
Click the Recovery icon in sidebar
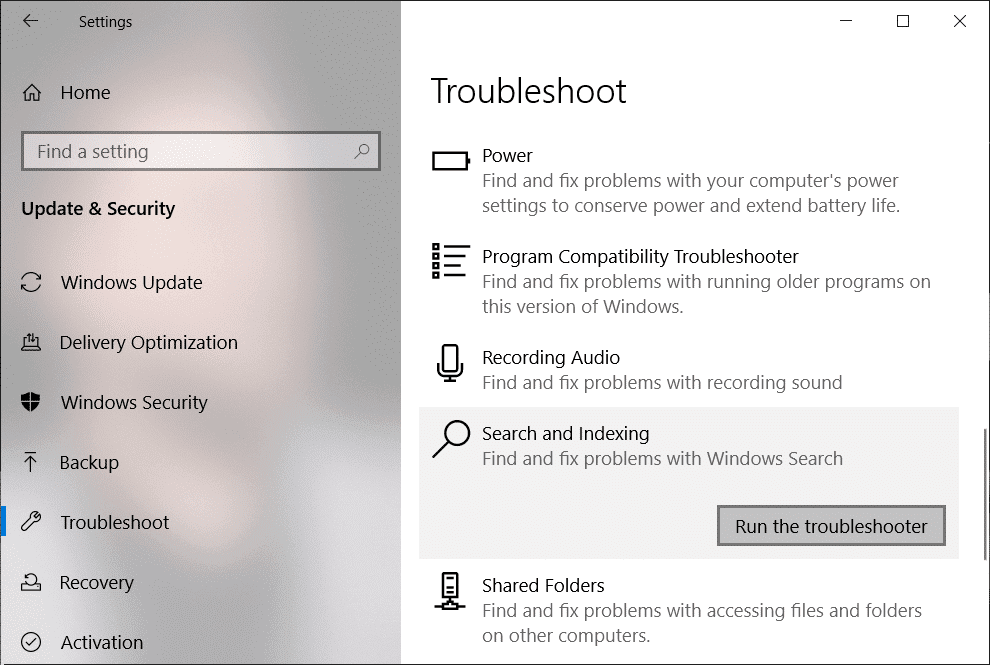click(32, 583)
